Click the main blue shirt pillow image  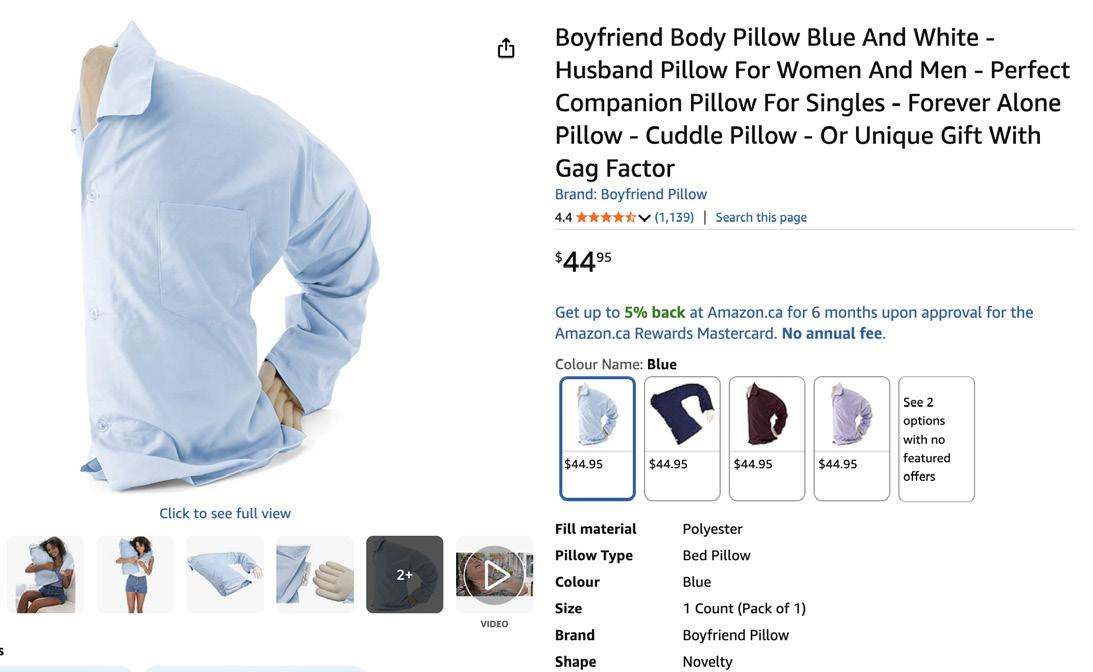click(x=225, y=257)
